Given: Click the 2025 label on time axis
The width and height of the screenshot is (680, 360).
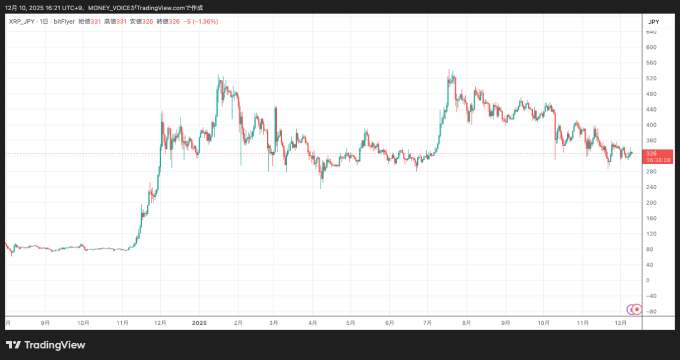Looking at the screenshot, I should click(199, 323).
